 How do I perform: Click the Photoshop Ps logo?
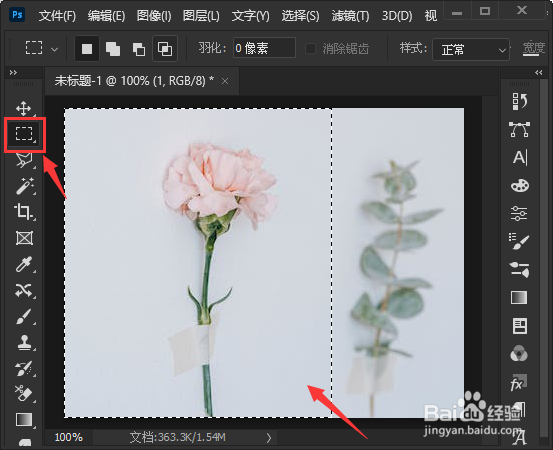[17, 15]
